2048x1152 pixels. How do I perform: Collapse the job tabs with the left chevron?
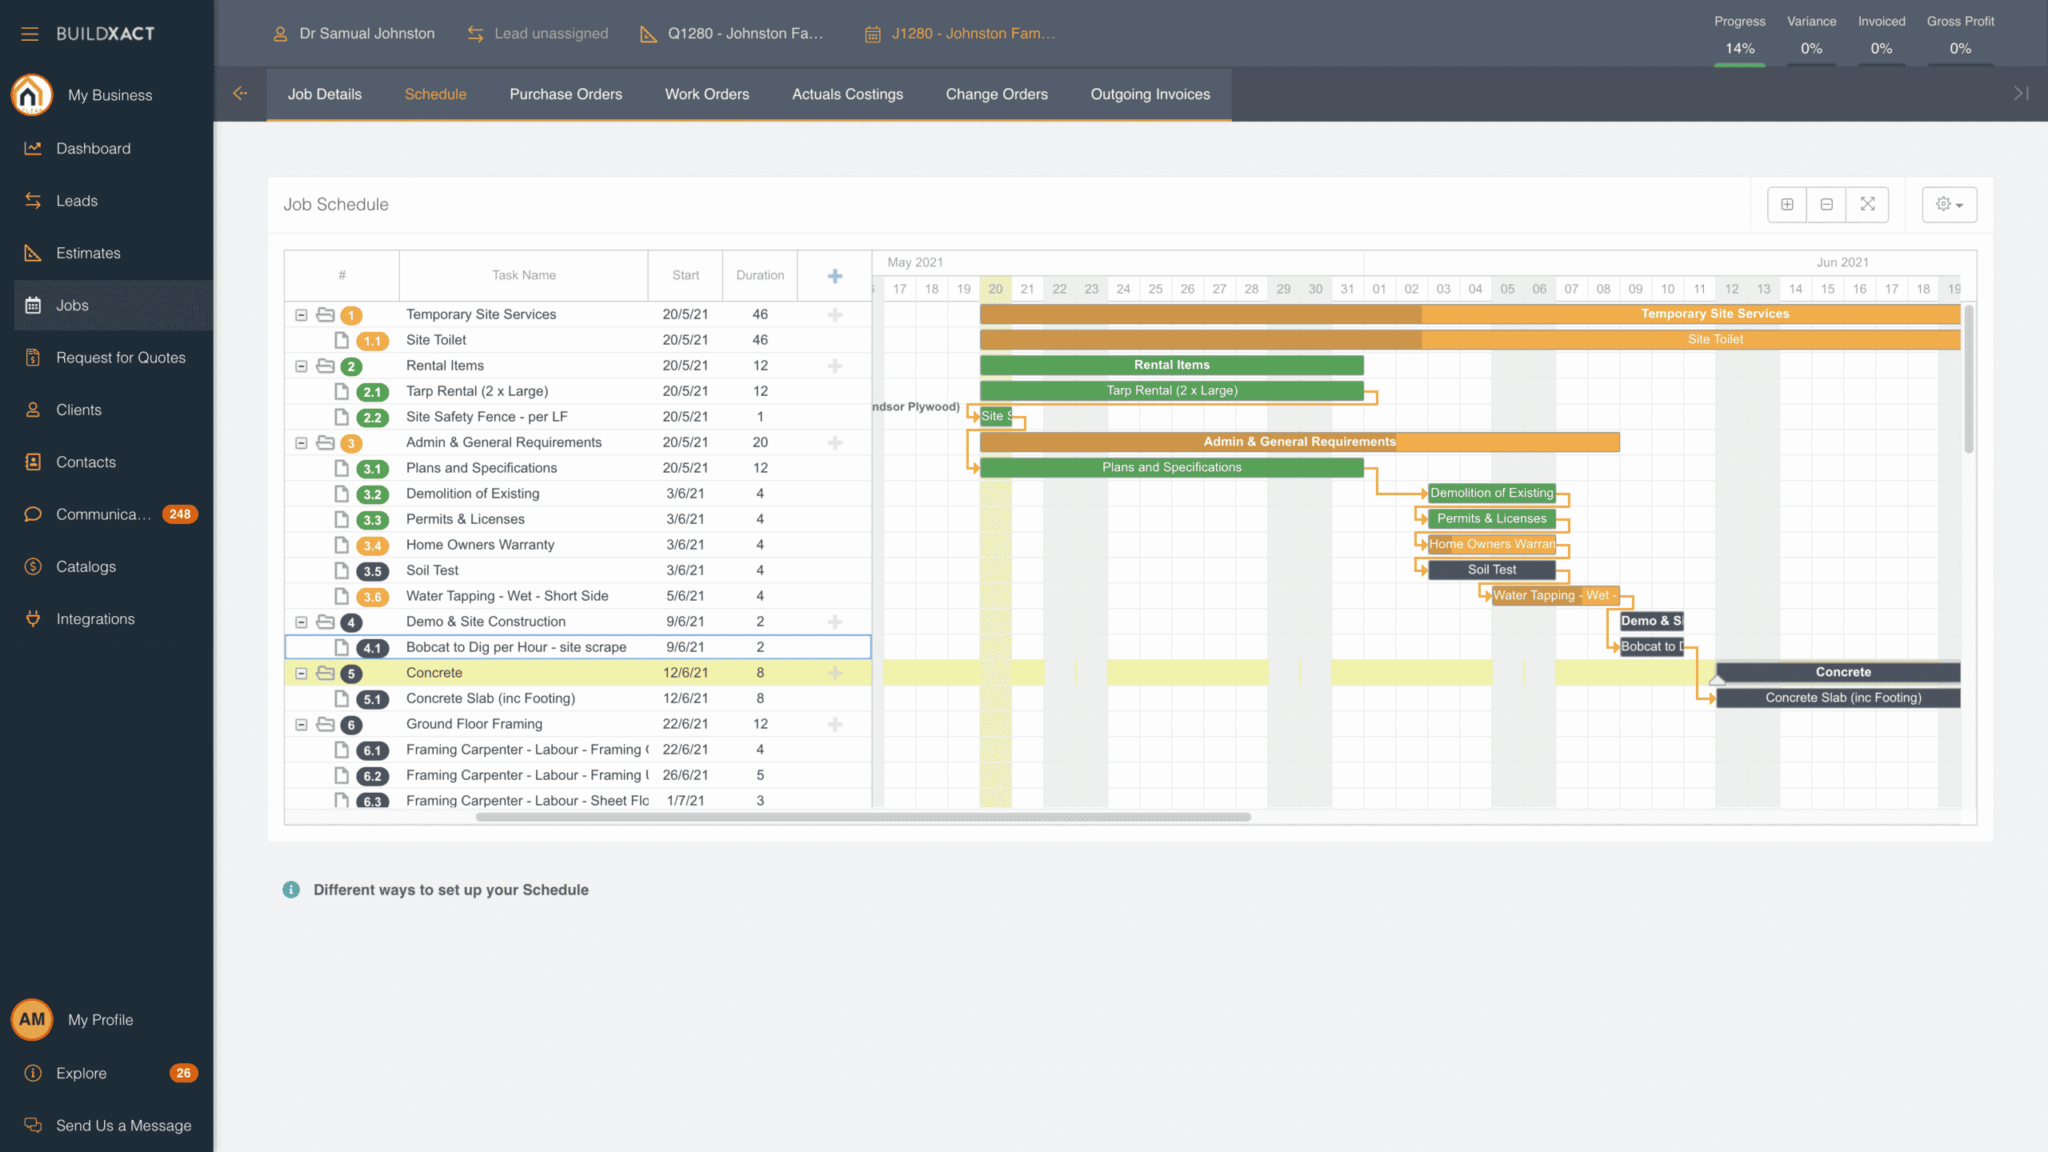click(x=240, y=93)
